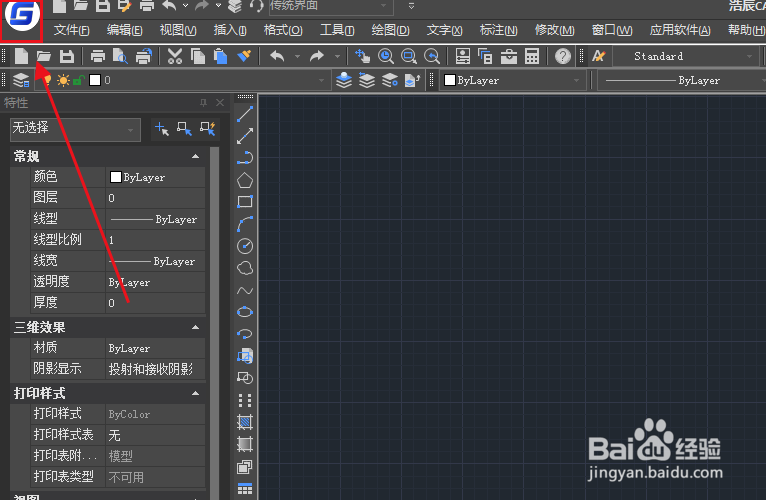766x500 pixels.
Task: Open the layer properties manager icon
Action: [21, 80]
